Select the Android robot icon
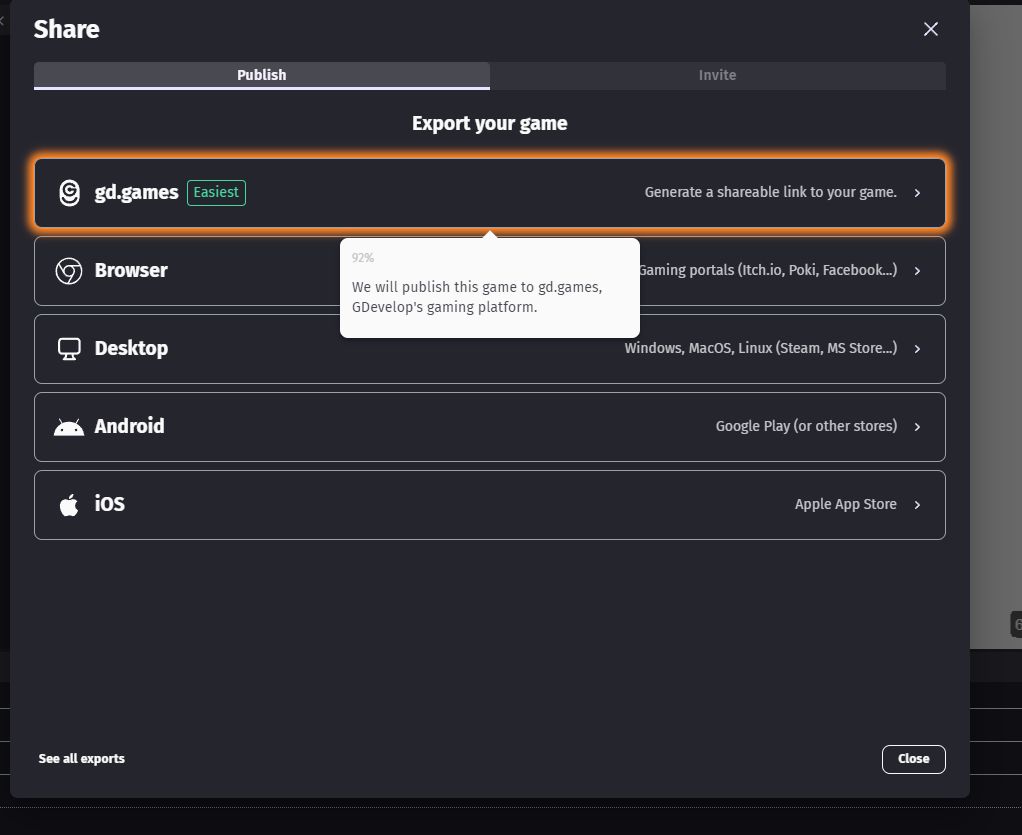Image resolution: width=1022 pixels, height=835 pixels. click(69, 426)
